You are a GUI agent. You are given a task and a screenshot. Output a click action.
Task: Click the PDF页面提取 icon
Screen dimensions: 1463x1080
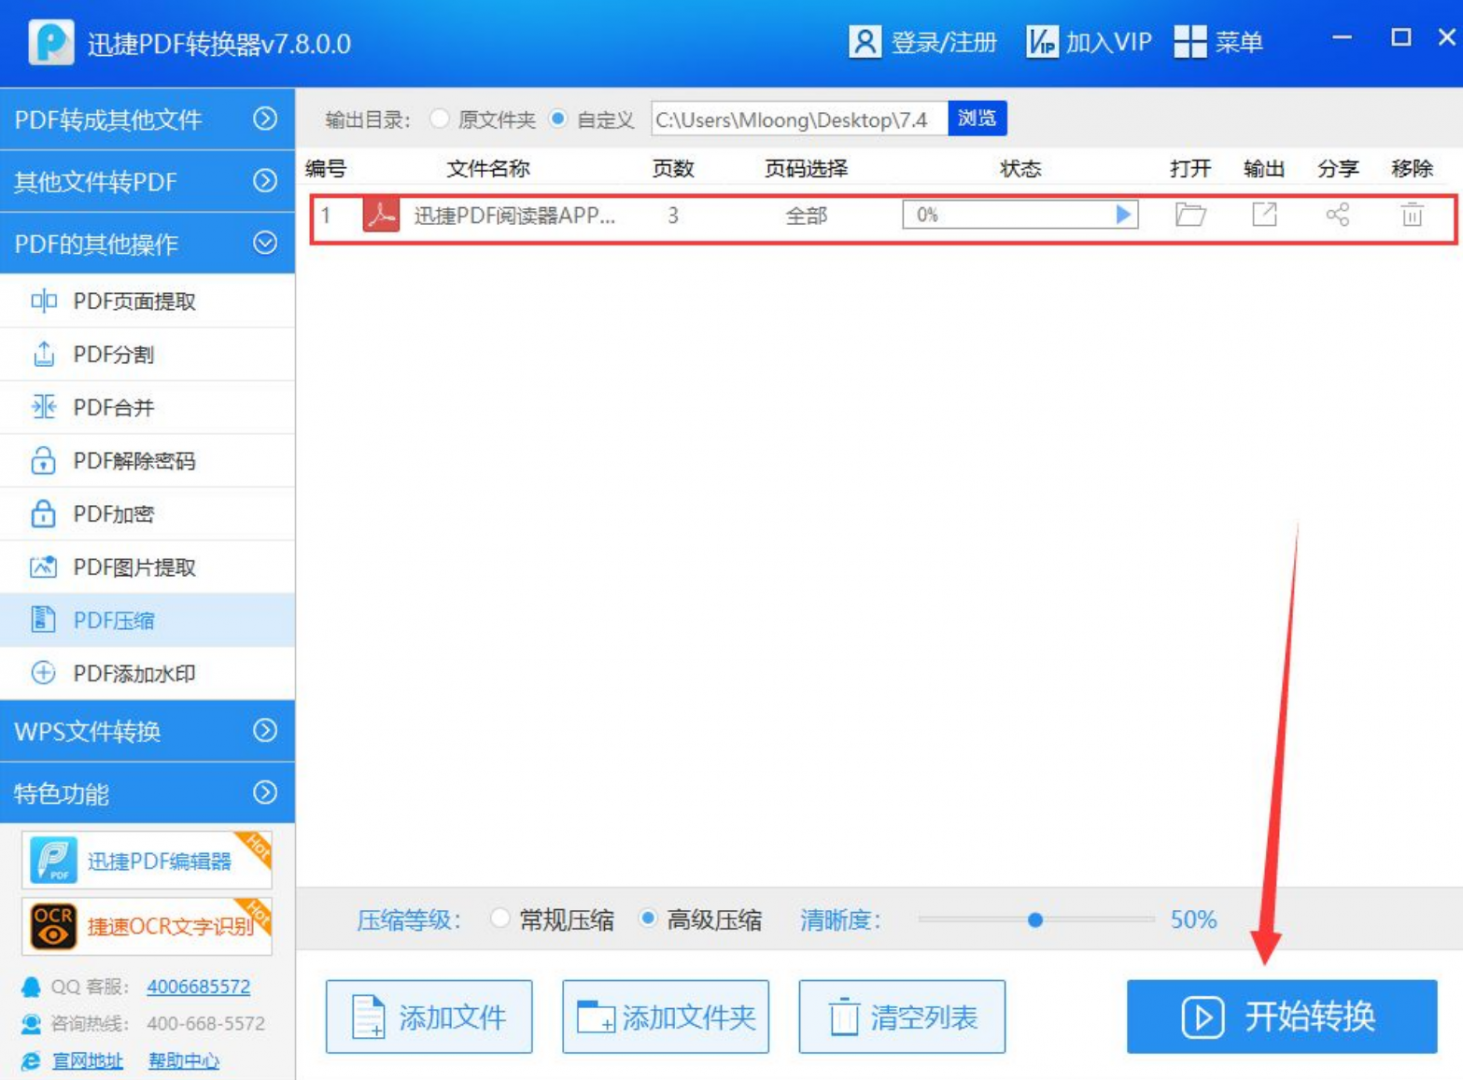43,301
